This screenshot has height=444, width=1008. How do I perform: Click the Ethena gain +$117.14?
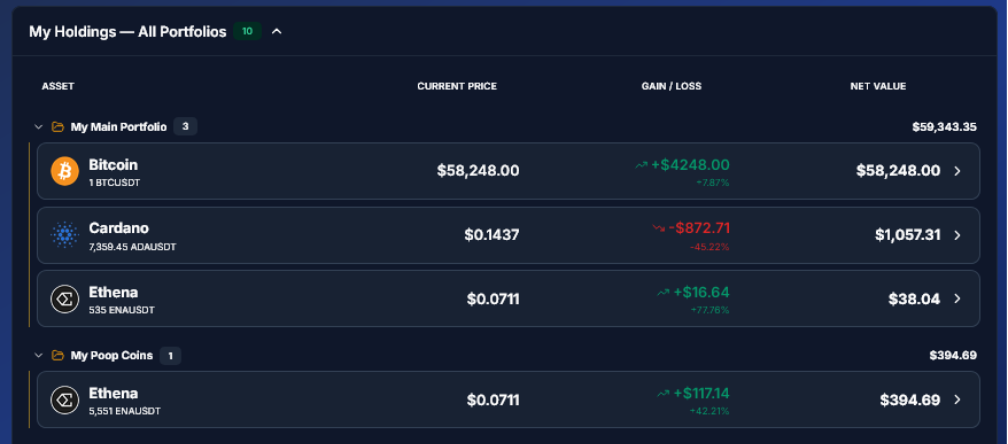coord(701,394)
